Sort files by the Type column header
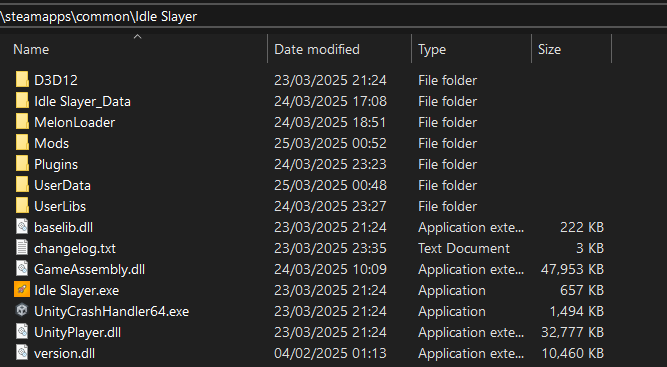This screenshot has height=367, width=667. [x=432, y=49]
